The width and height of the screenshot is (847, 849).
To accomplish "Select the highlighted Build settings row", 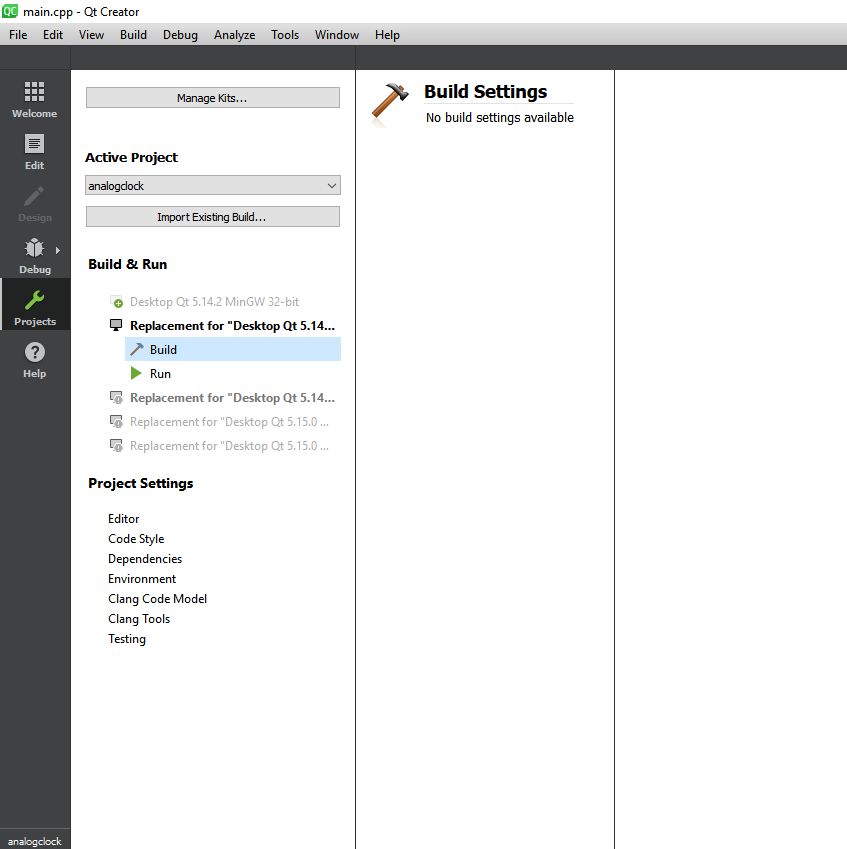I will [233, 349].
